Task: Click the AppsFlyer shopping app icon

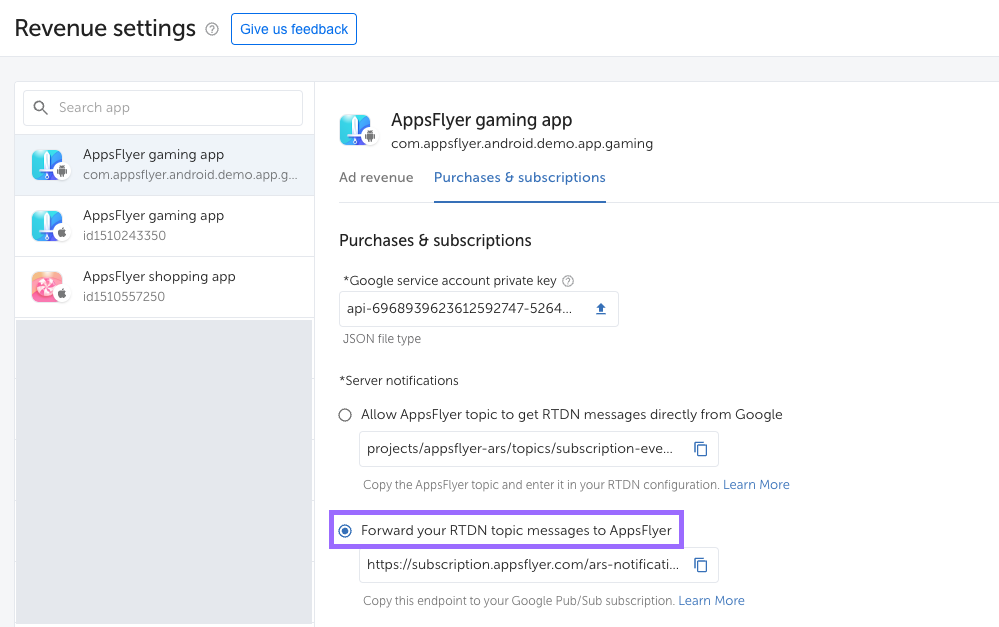Action: click(48, 287)
